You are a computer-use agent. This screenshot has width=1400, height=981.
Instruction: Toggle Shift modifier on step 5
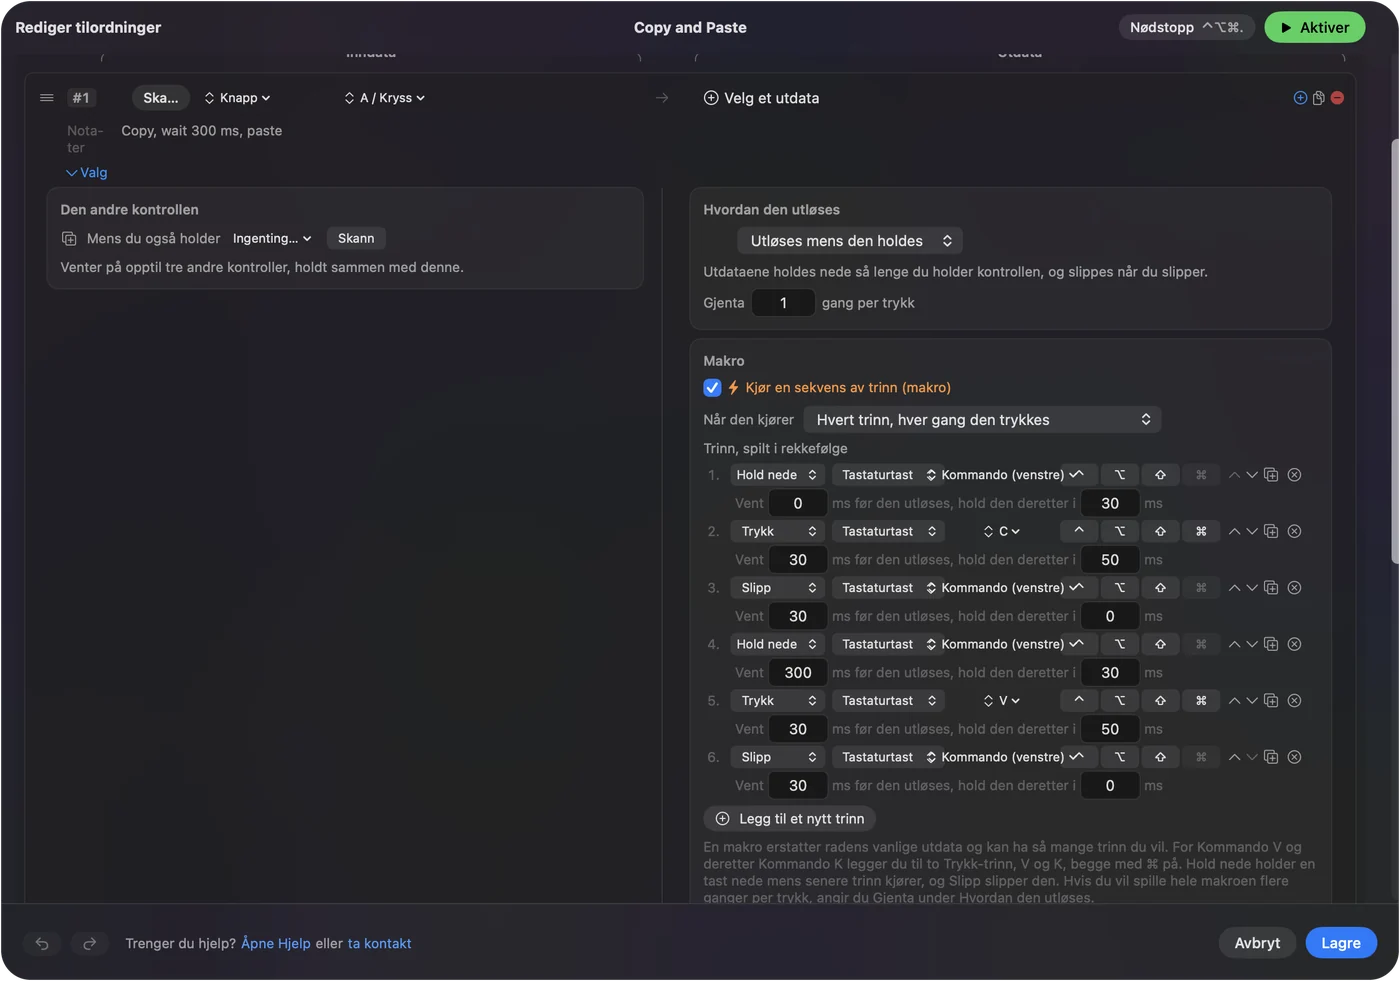[1160, 701]
